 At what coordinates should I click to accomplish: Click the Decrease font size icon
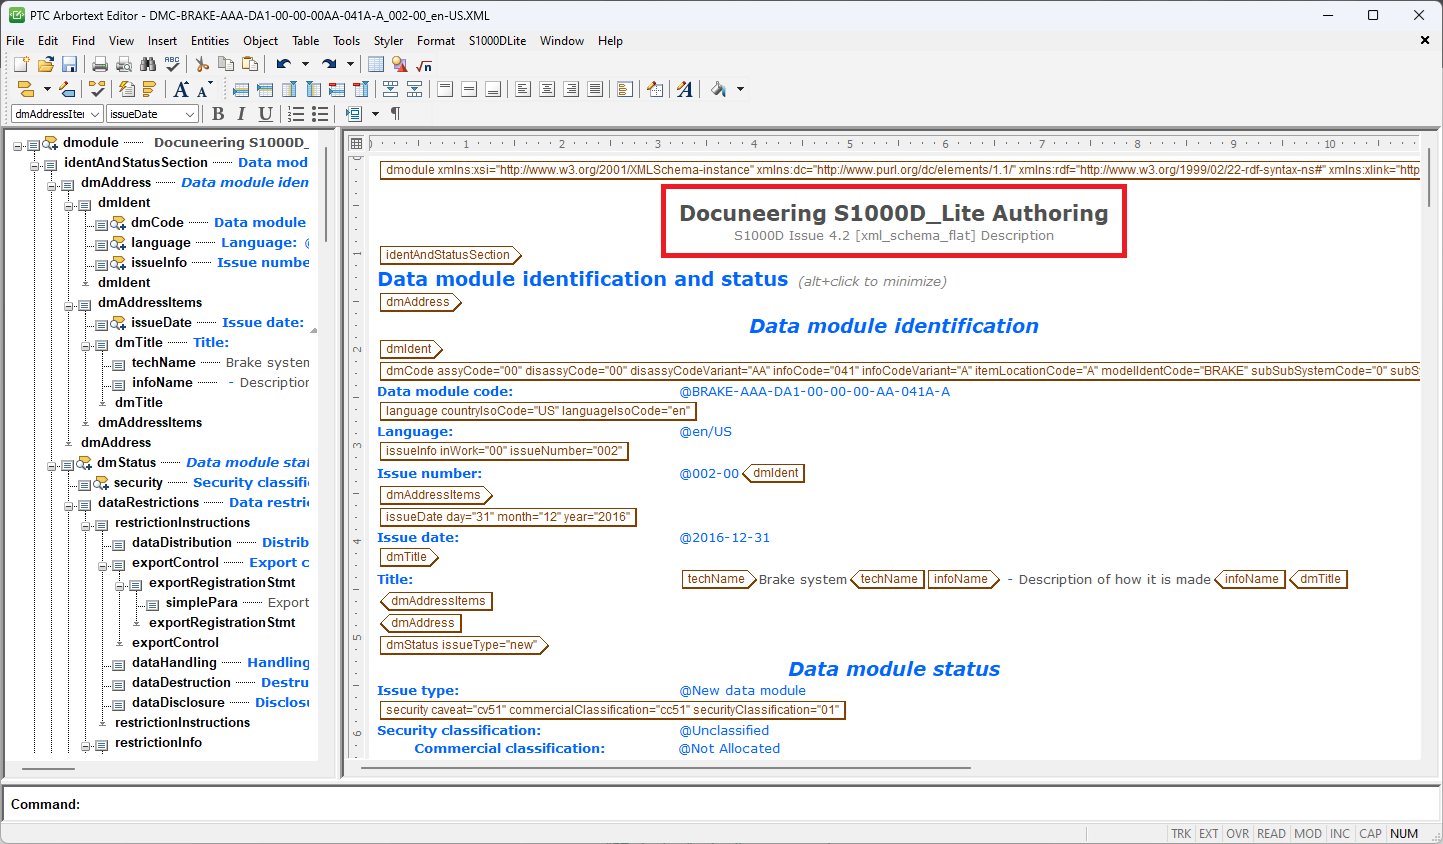203,89
